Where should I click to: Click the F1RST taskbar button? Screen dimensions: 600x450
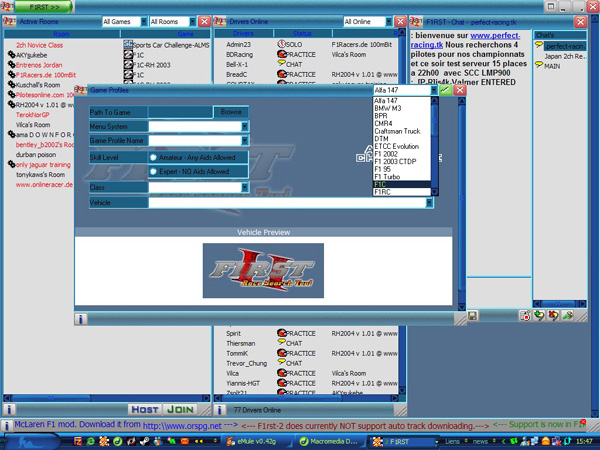tap(404, 442)
